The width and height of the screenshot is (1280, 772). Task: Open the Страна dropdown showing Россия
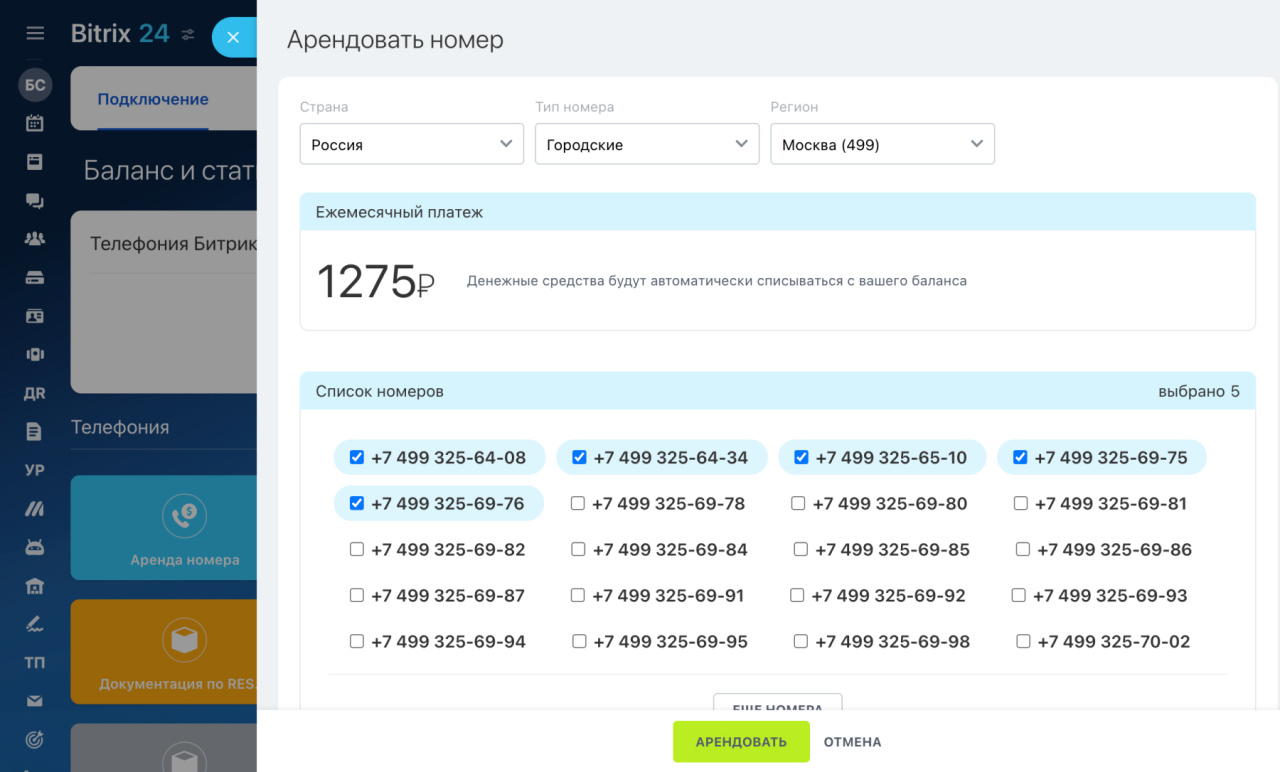[412, 144]
